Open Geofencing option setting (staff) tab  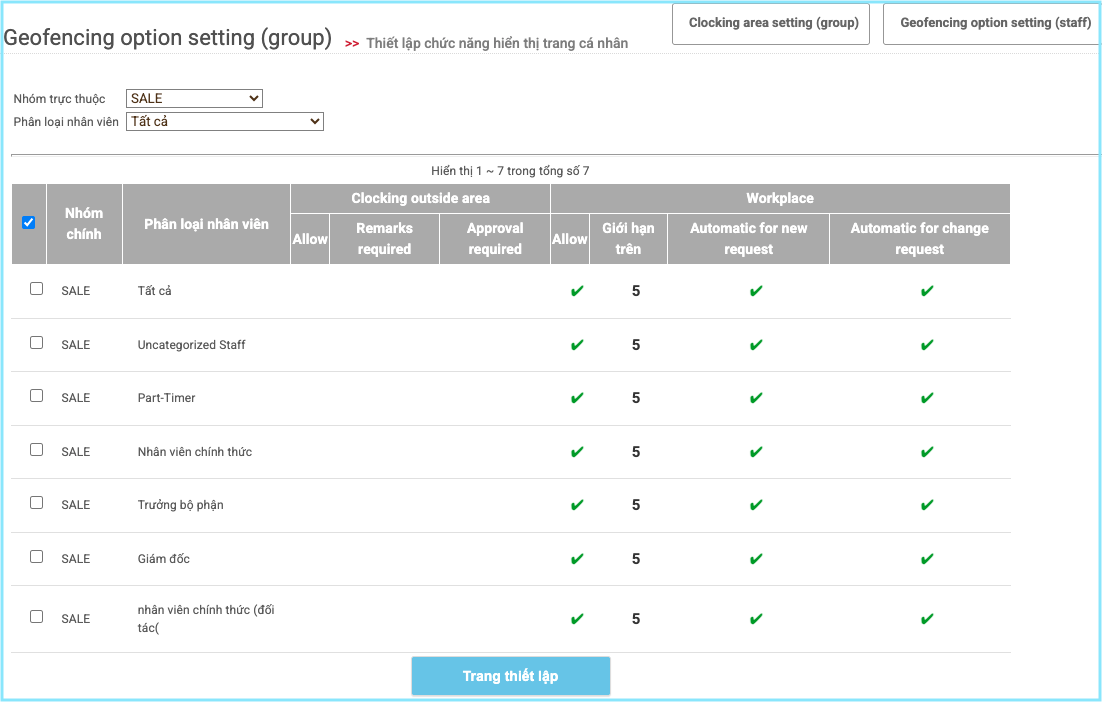point(994,23)
